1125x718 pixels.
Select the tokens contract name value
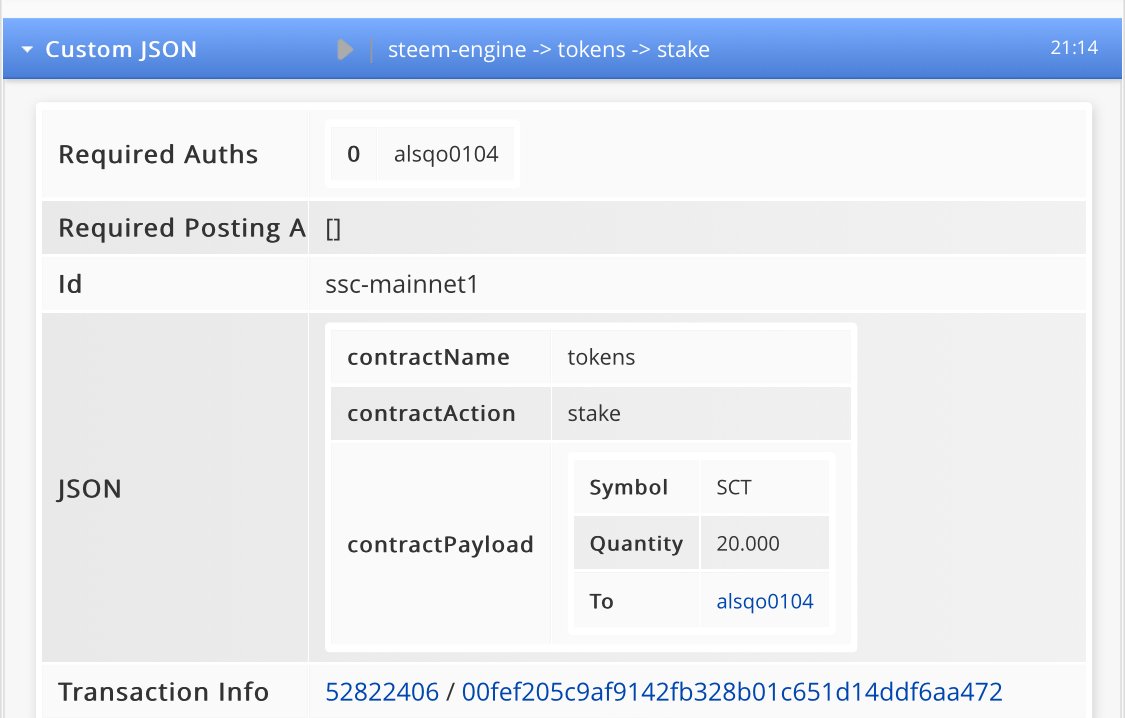(x=601, y=357)
